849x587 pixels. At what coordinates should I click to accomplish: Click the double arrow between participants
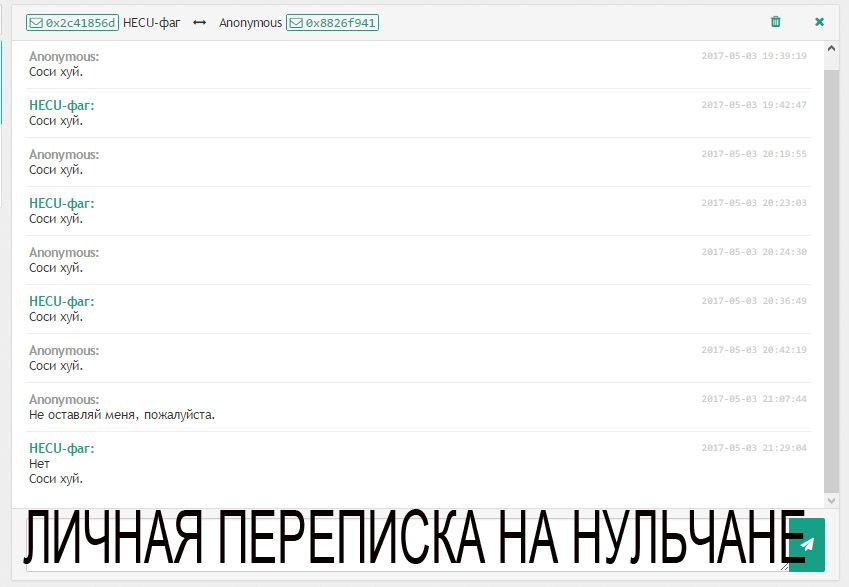pos(200,23)
